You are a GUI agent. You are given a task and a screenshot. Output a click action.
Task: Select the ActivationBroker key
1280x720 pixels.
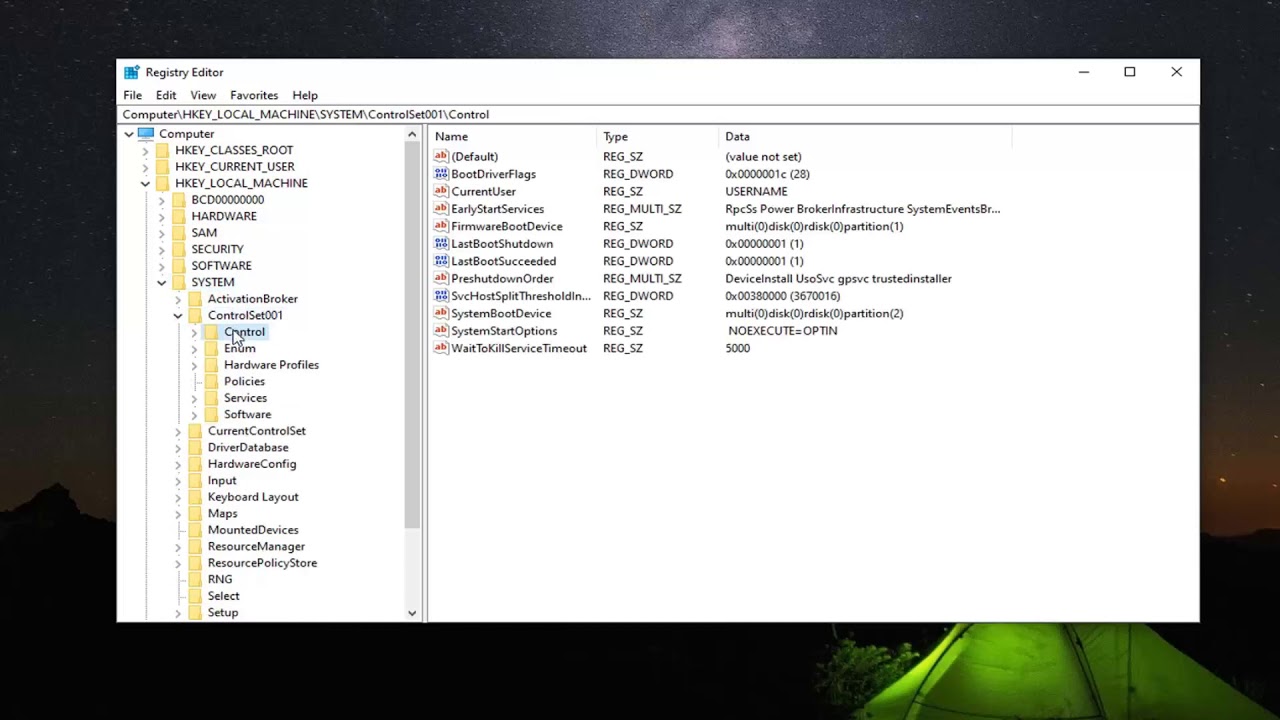tap(253, 299)
